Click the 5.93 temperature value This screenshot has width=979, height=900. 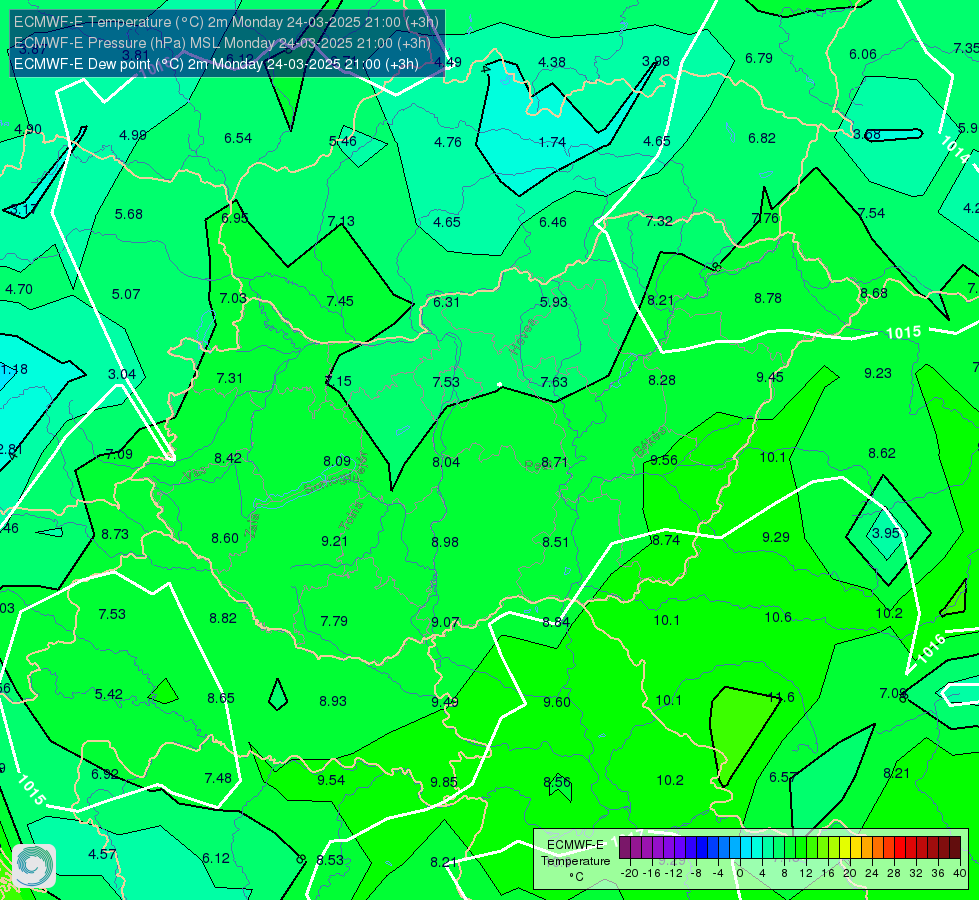click(x=554, y=302)
